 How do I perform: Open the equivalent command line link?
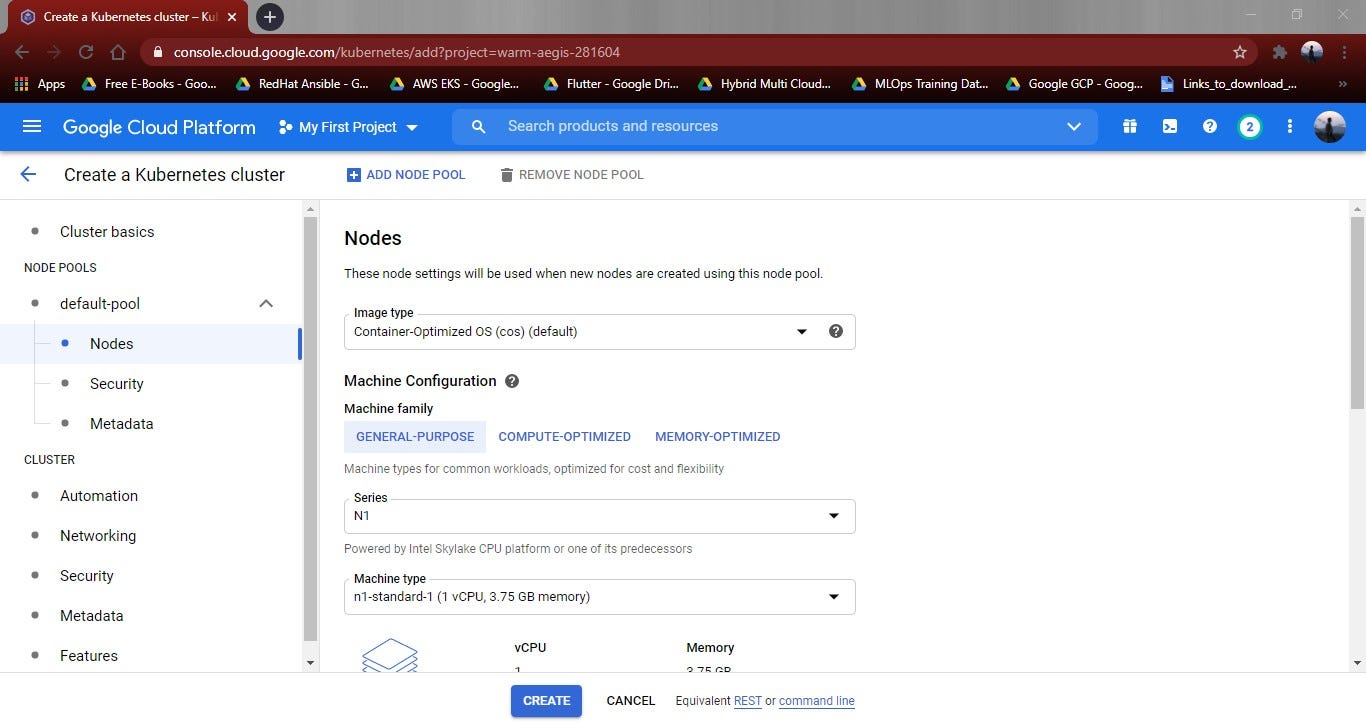817,701
